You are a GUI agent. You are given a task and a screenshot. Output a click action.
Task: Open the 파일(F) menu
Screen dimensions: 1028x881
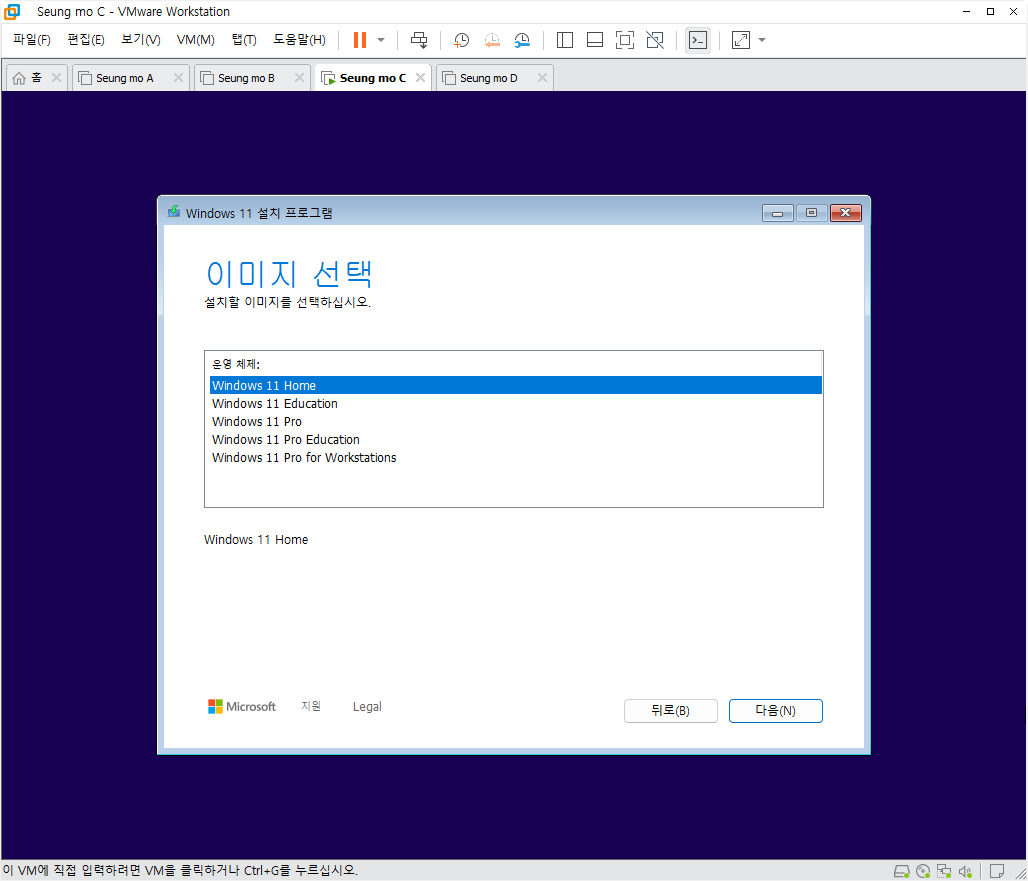point(31,40)
